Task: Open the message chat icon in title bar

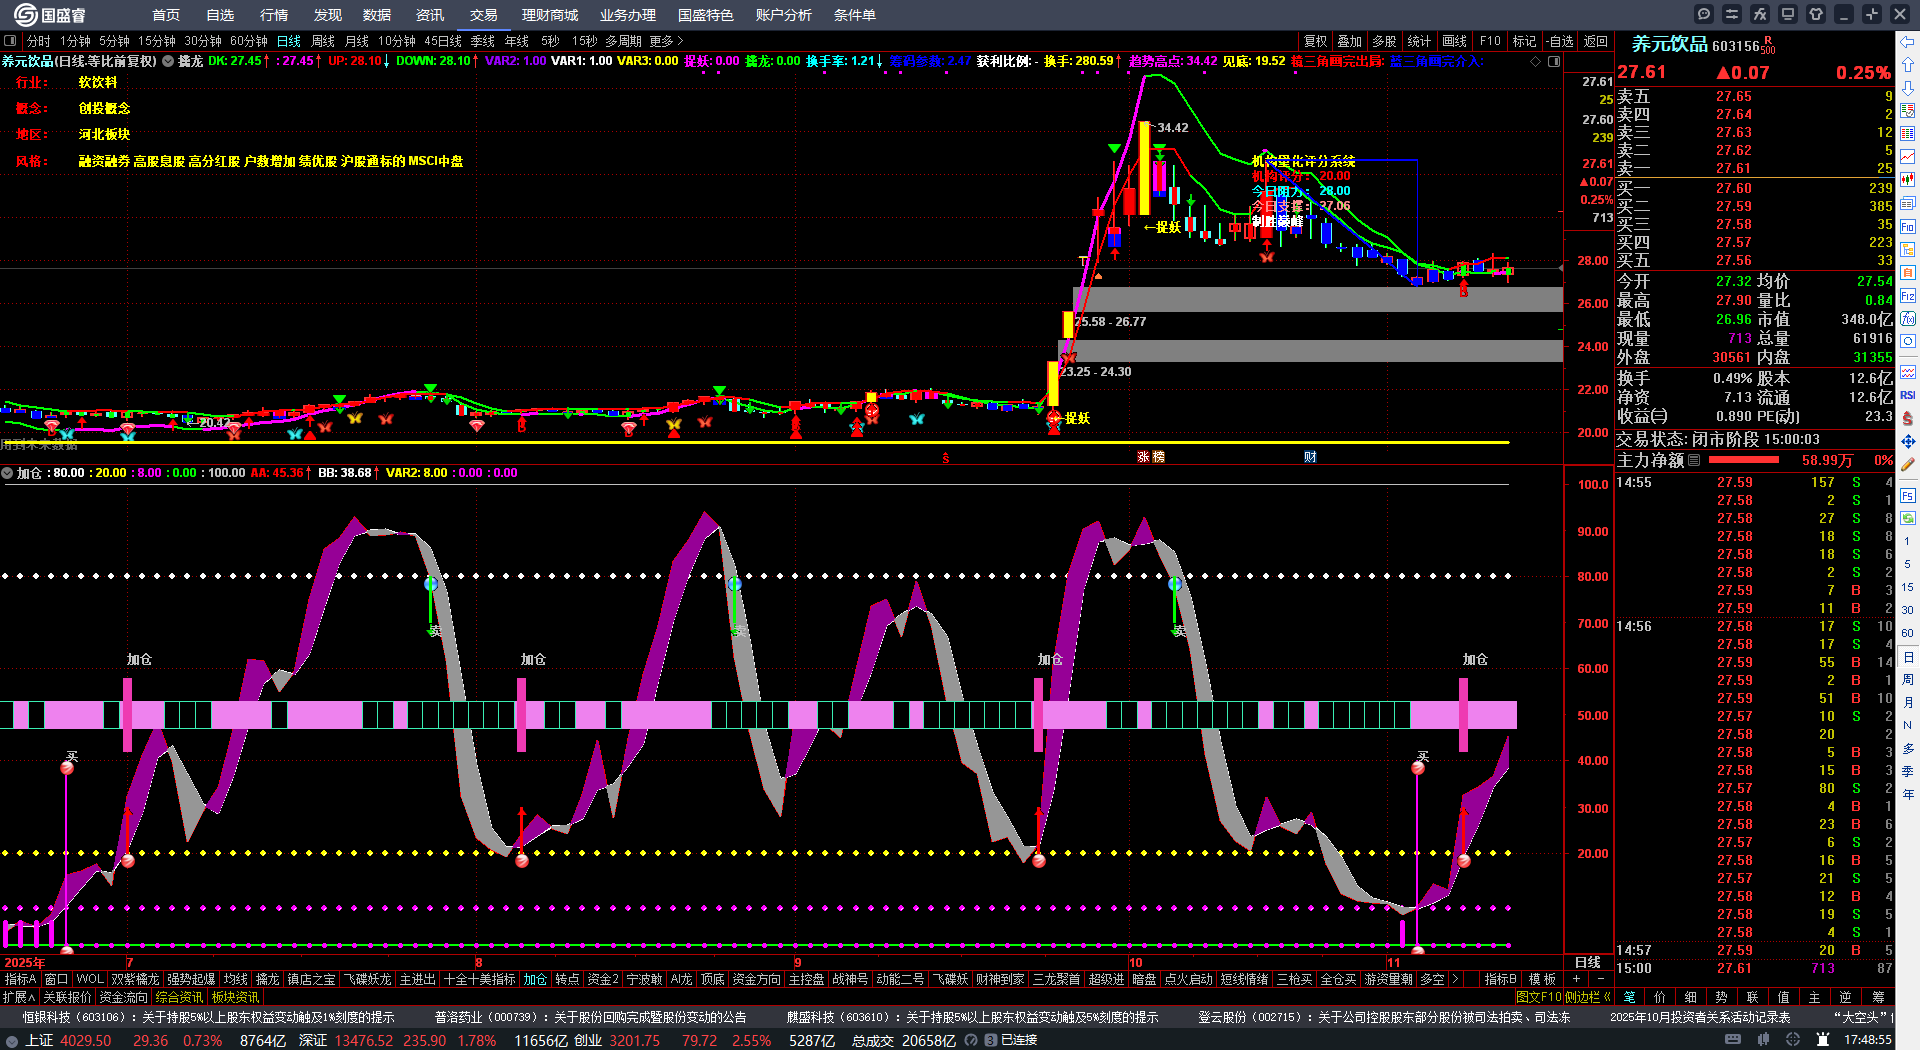Action: [1704, 14]
